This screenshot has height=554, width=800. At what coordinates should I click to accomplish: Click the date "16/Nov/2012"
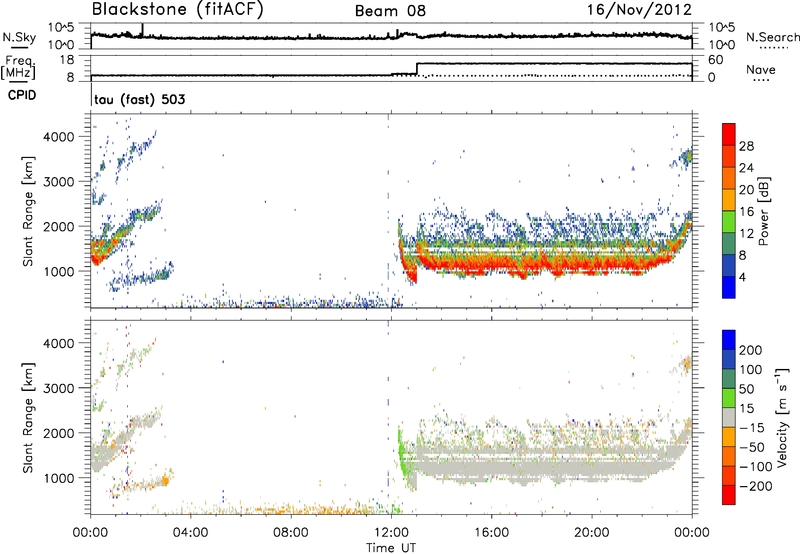639,9
